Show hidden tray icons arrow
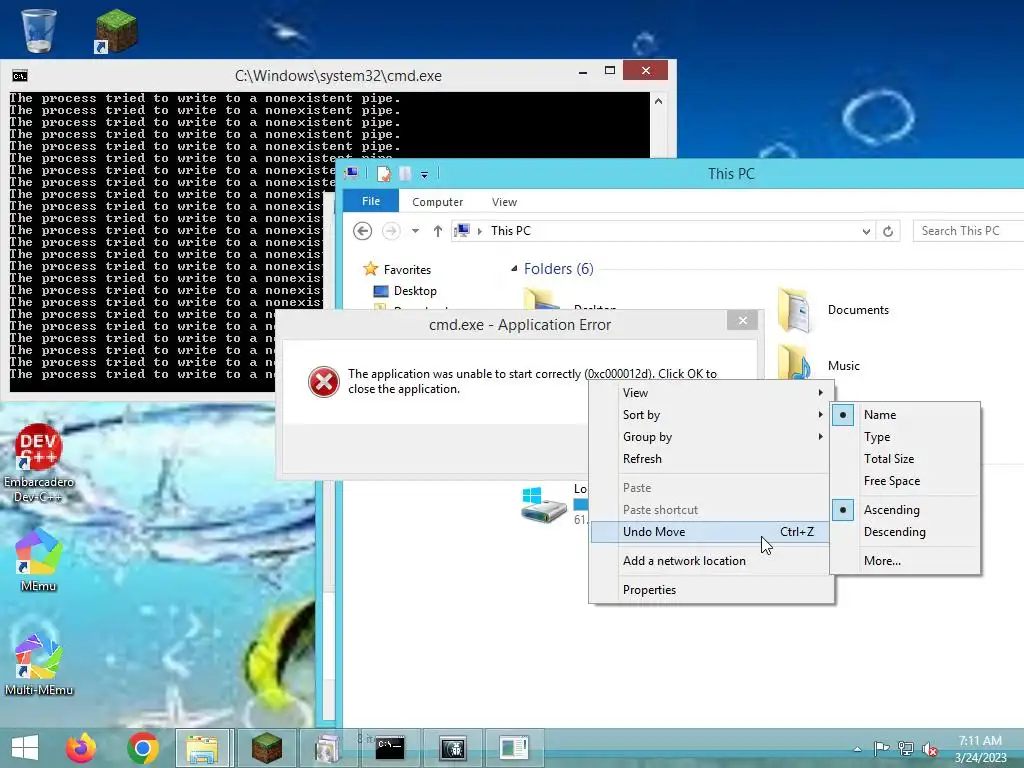This screenshot has width=1024, height=768. point(857,749)
